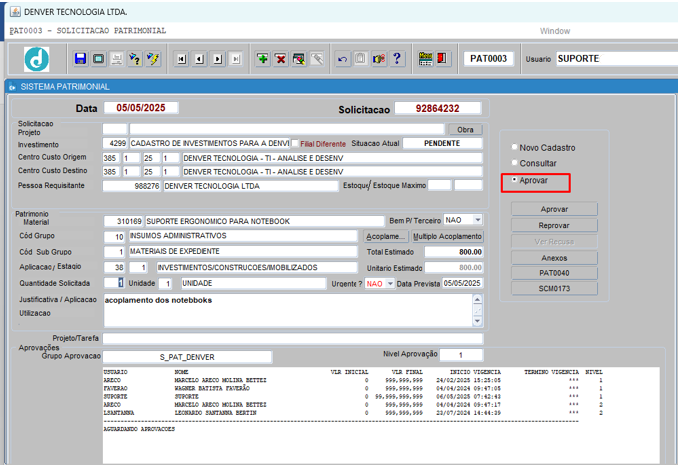681x466 pixels.
Task: Open the Urgente dropdown showing NAO
Action: click(390, 284)
